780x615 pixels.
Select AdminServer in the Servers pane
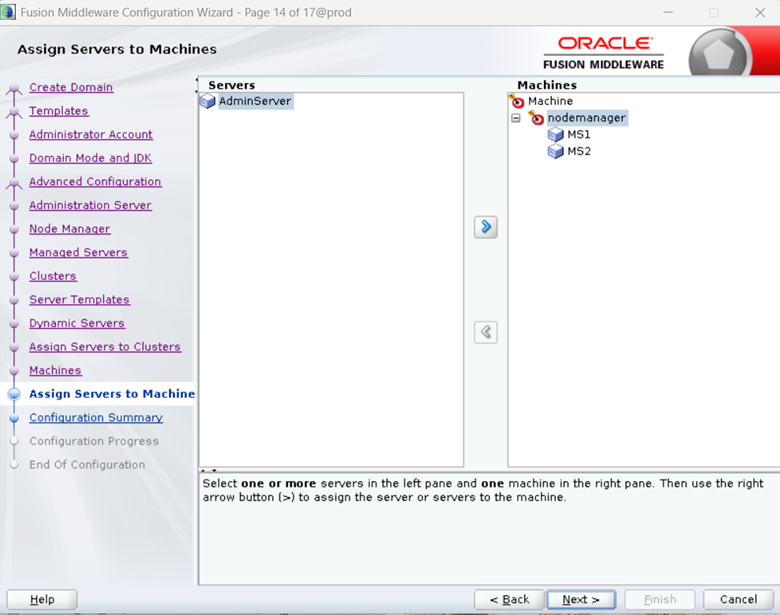point(255,101)
